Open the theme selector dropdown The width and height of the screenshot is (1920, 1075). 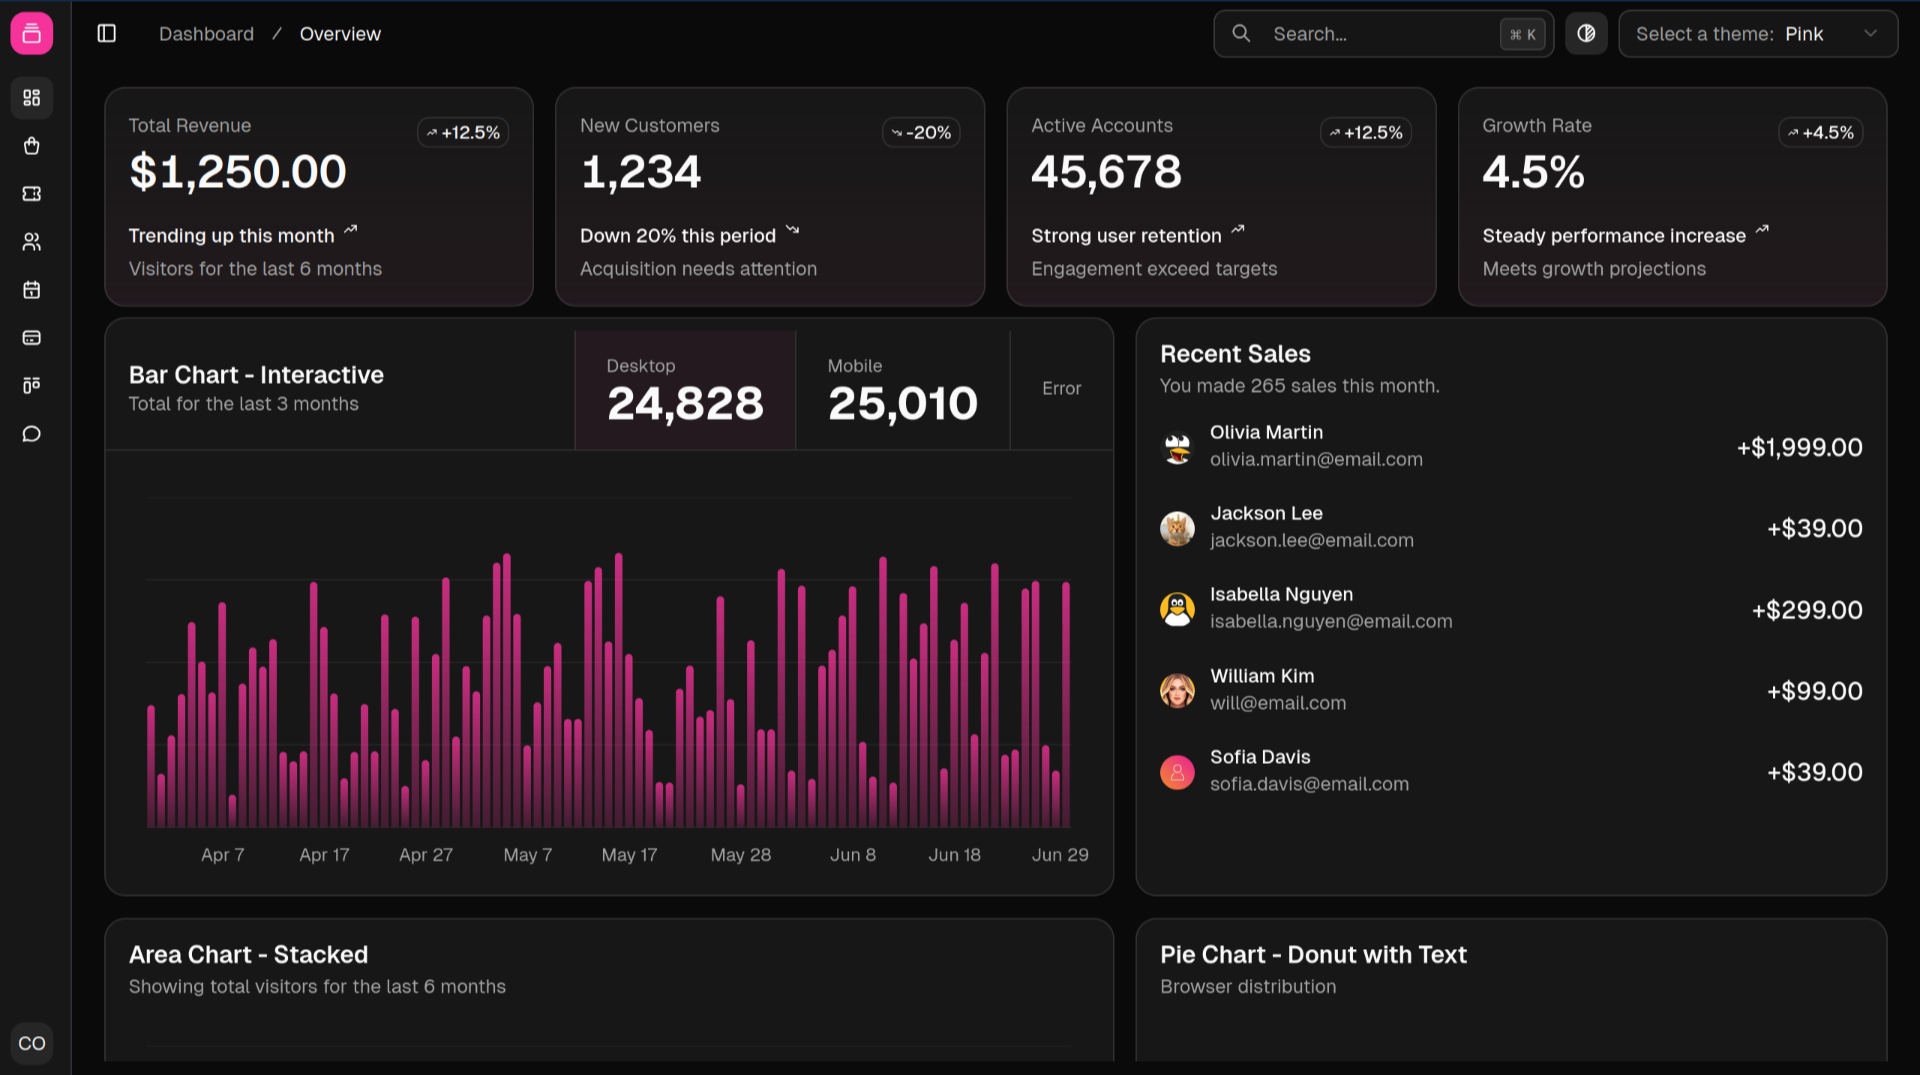point(1757,34)
